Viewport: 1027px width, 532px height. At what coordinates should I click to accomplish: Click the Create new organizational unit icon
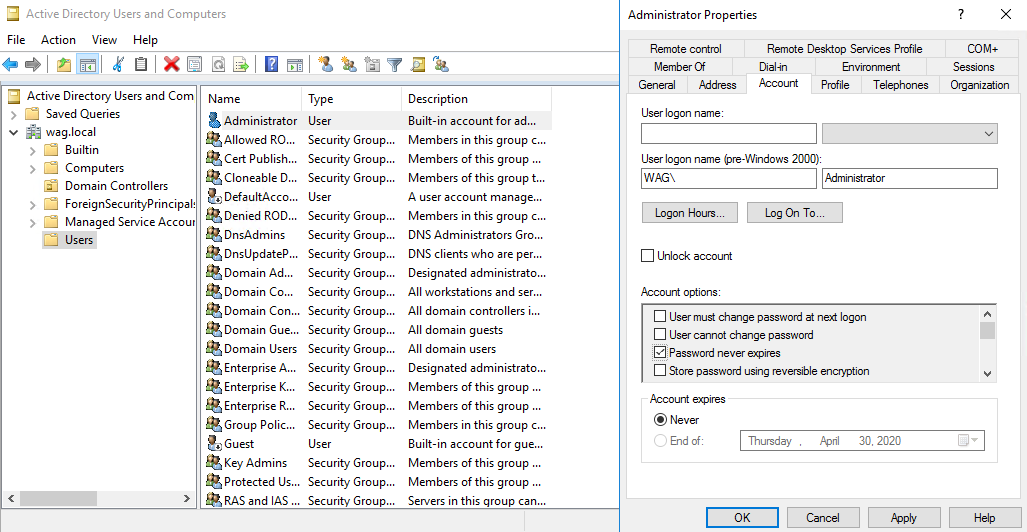pos(372,64)
